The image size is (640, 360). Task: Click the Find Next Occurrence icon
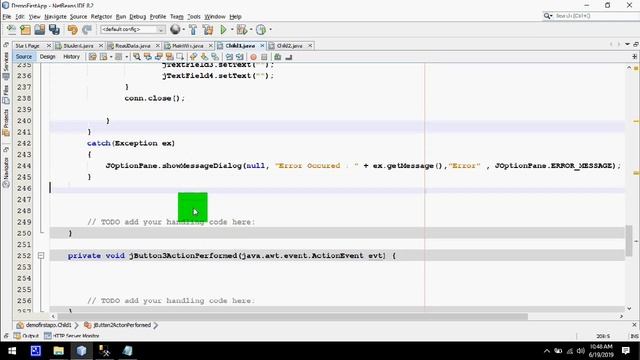pos(158,57)
